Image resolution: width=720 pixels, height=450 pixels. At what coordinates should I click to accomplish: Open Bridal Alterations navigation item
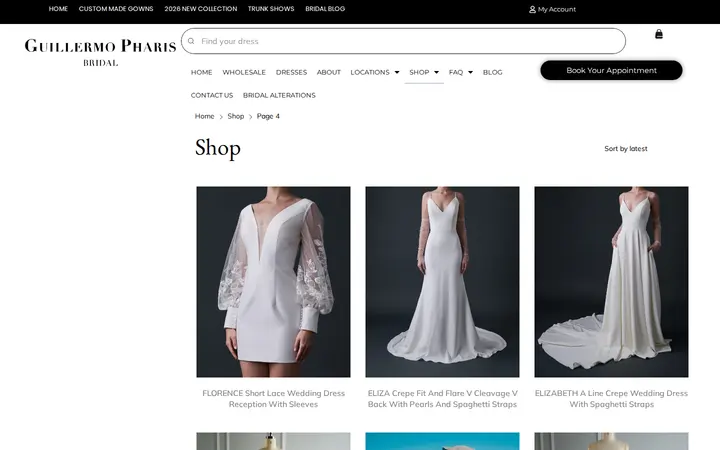point(279,95)
